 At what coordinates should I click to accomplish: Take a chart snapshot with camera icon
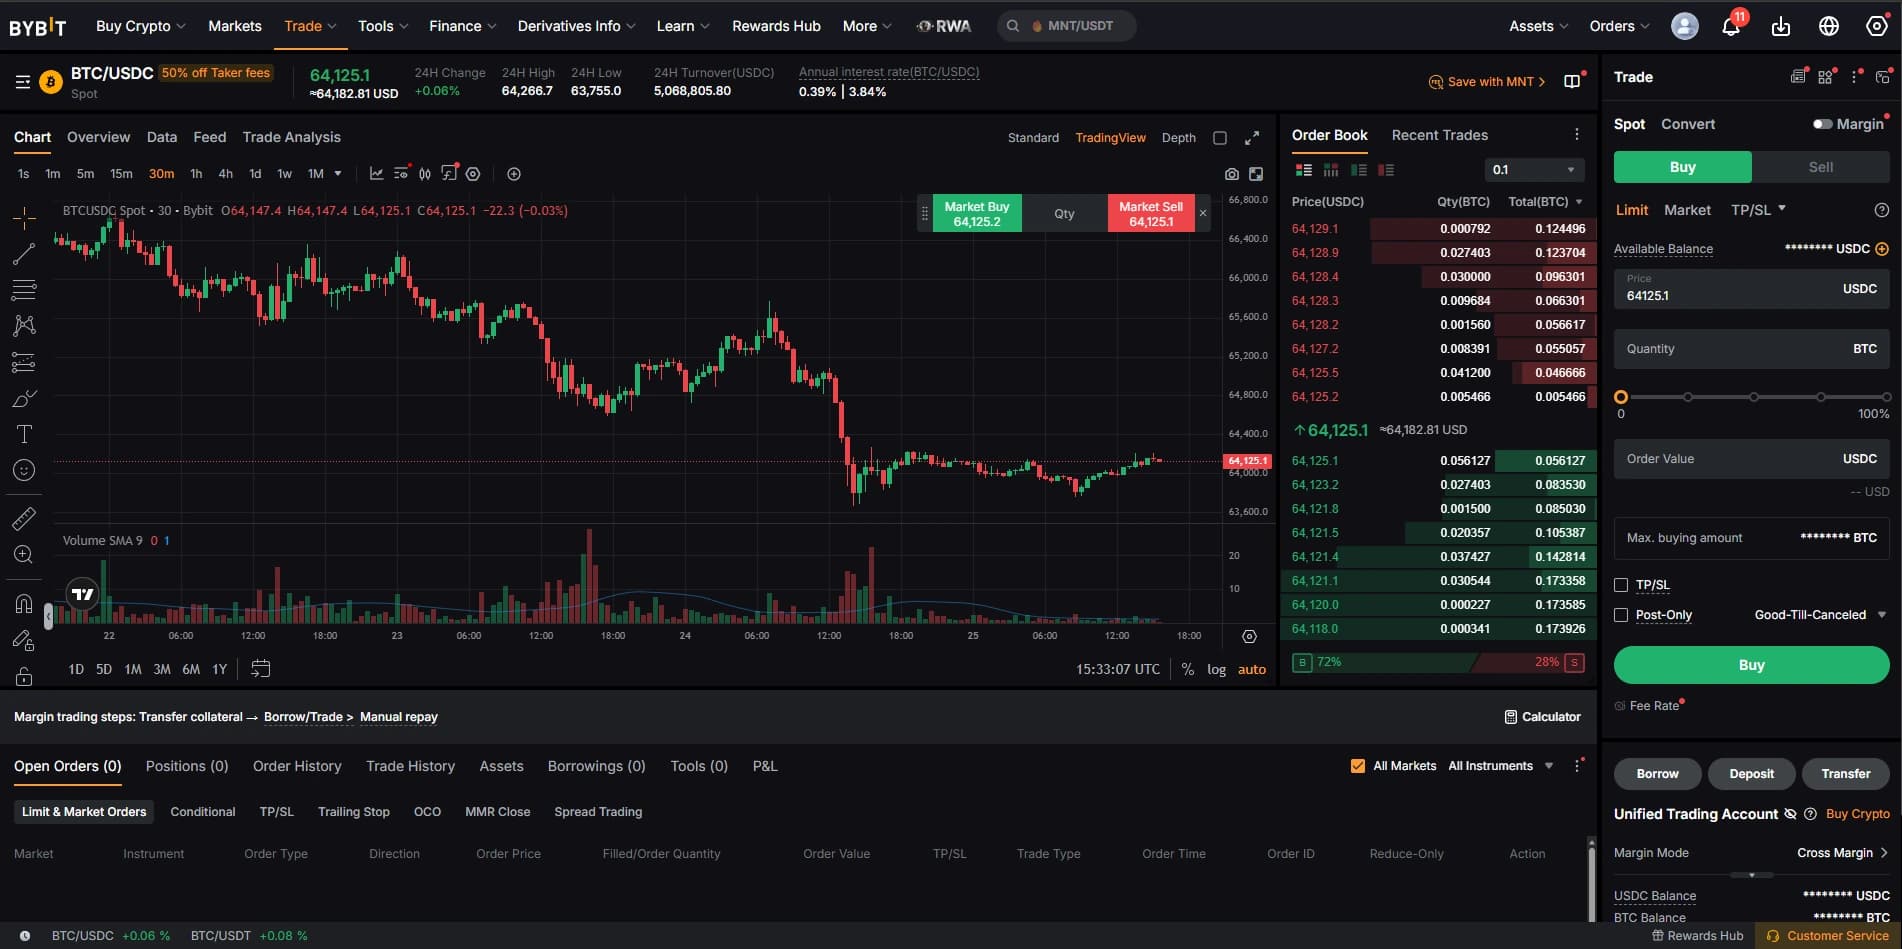tap(1232, 174)
